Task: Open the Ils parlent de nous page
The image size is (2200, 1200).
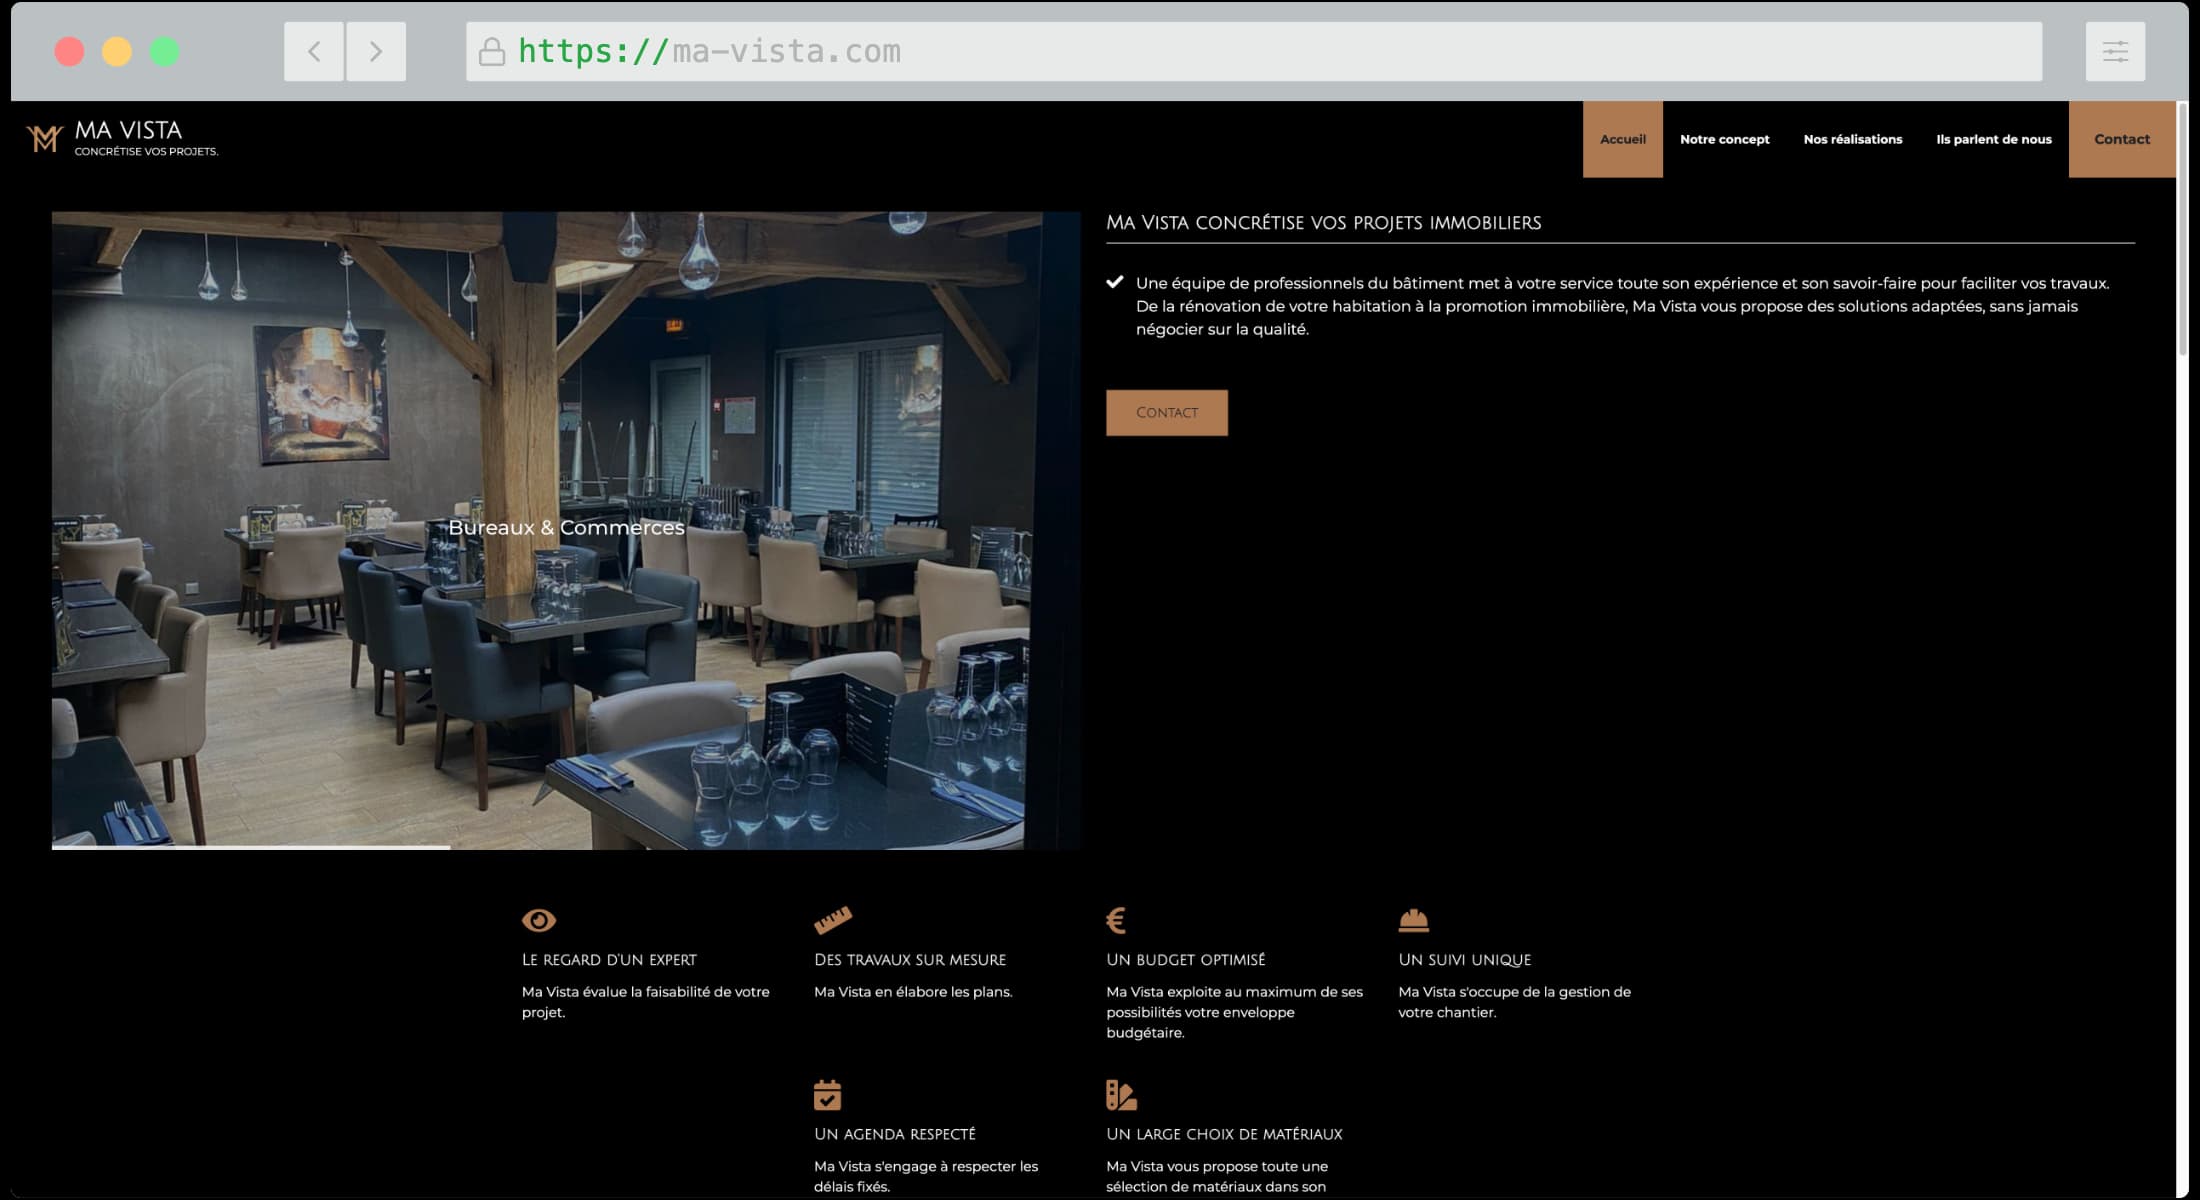Action: click(x=1993, y=139)
